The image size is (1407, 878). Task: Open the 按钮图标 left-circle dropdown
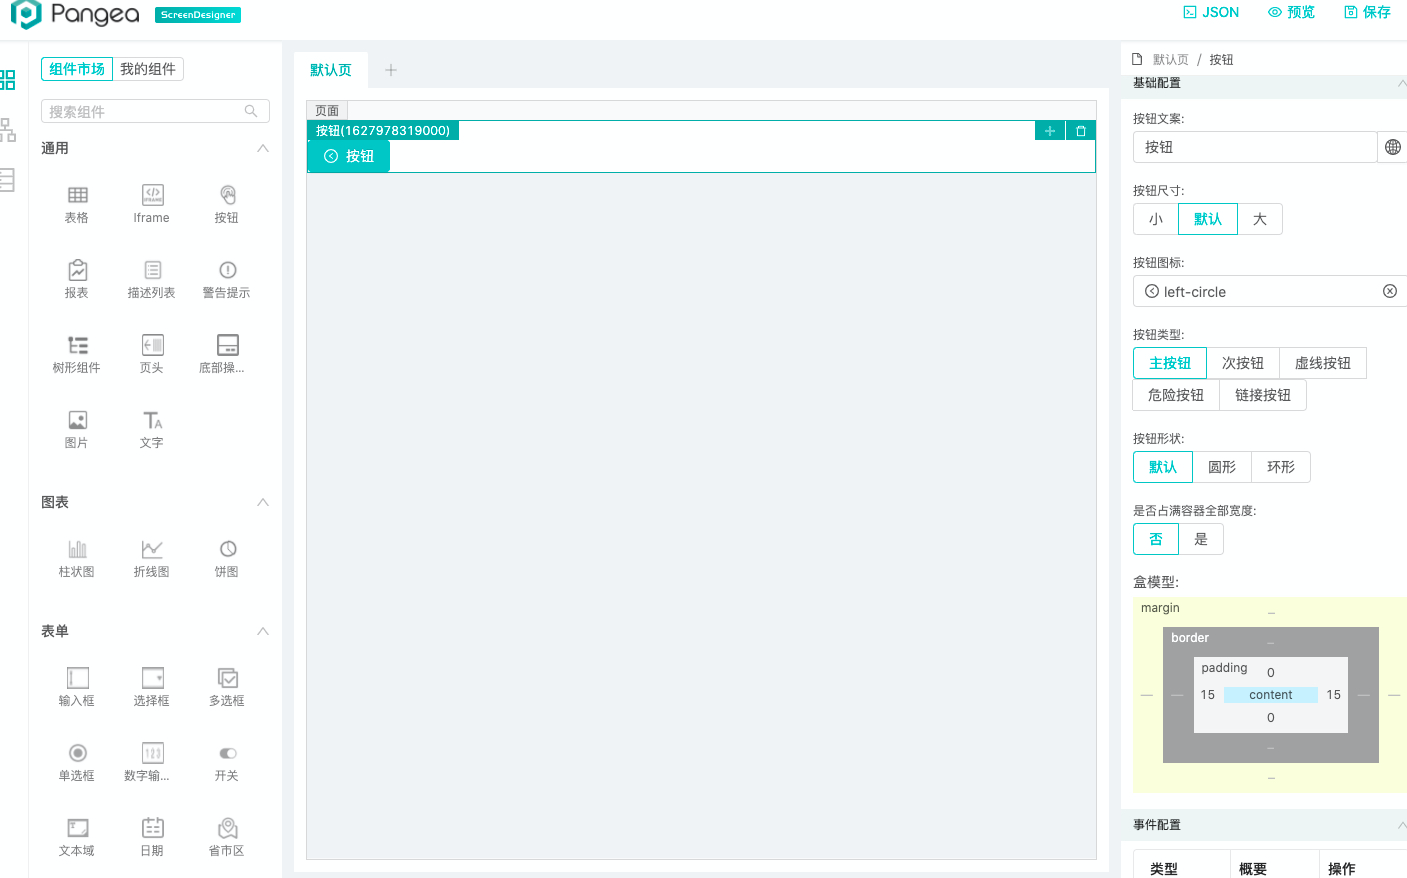pos(1260,291)
